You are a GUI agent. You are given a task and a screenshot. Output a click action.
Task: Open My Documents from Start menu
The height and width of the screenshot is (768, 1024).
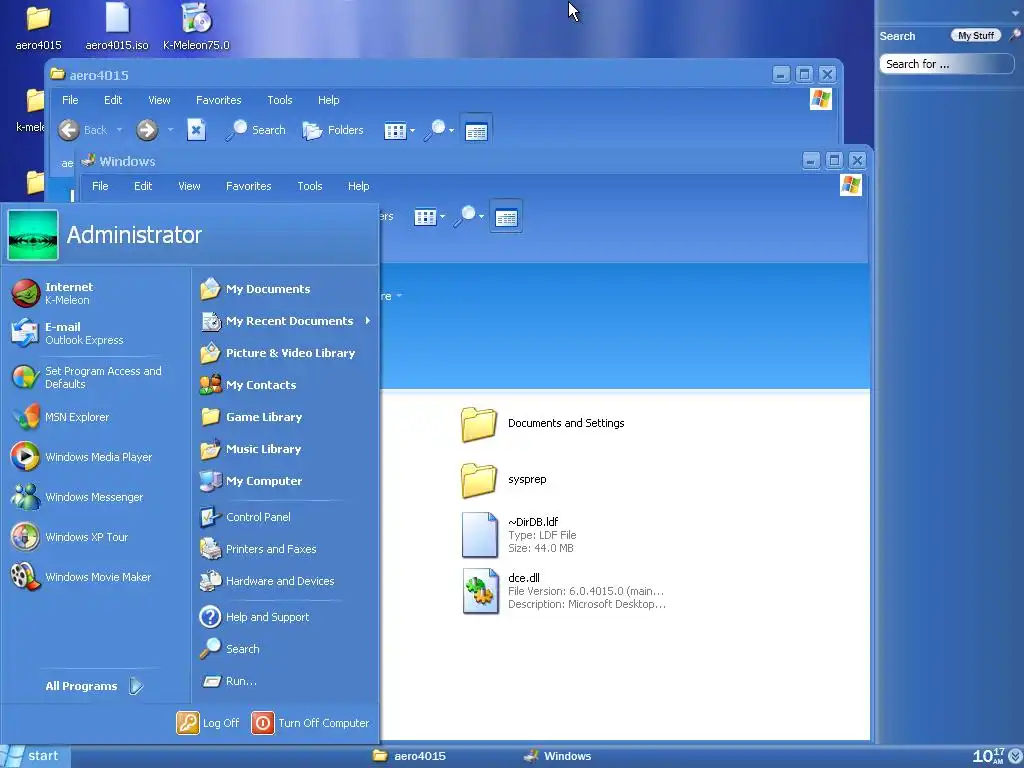coord(255,289)
